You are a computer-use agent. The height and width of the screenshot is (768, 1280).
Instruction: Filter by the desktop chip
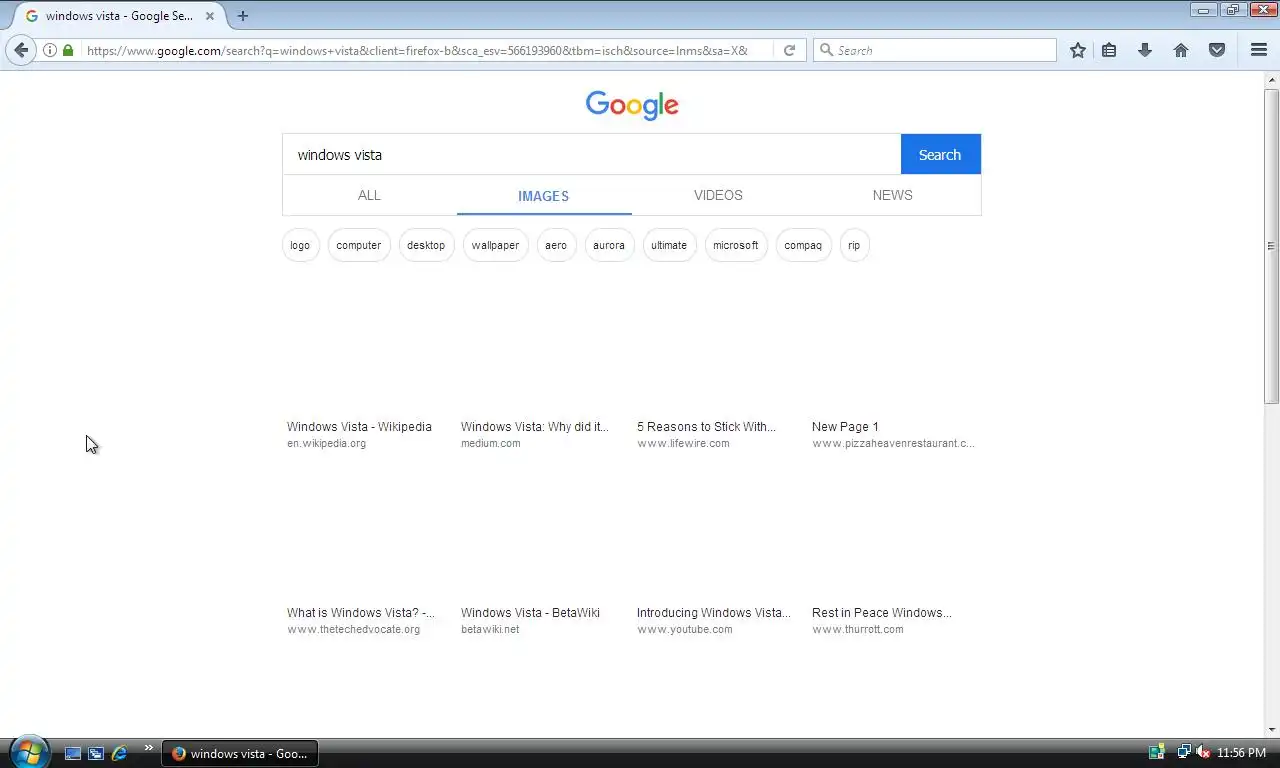426,245
